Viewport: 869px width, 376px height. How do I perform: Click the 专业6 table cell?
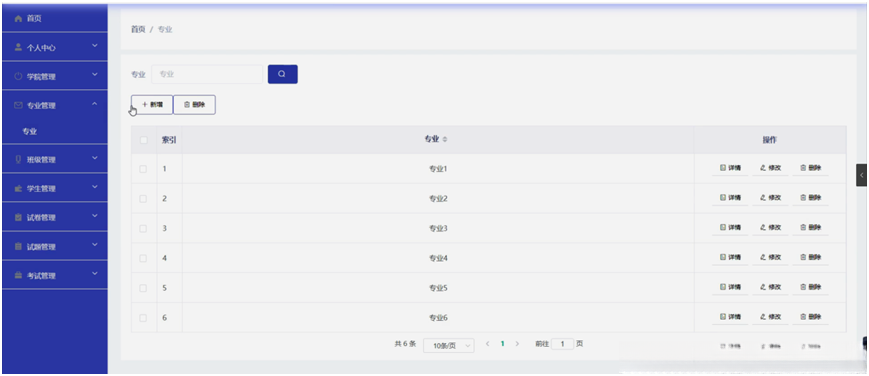click(x=438, y=318)
